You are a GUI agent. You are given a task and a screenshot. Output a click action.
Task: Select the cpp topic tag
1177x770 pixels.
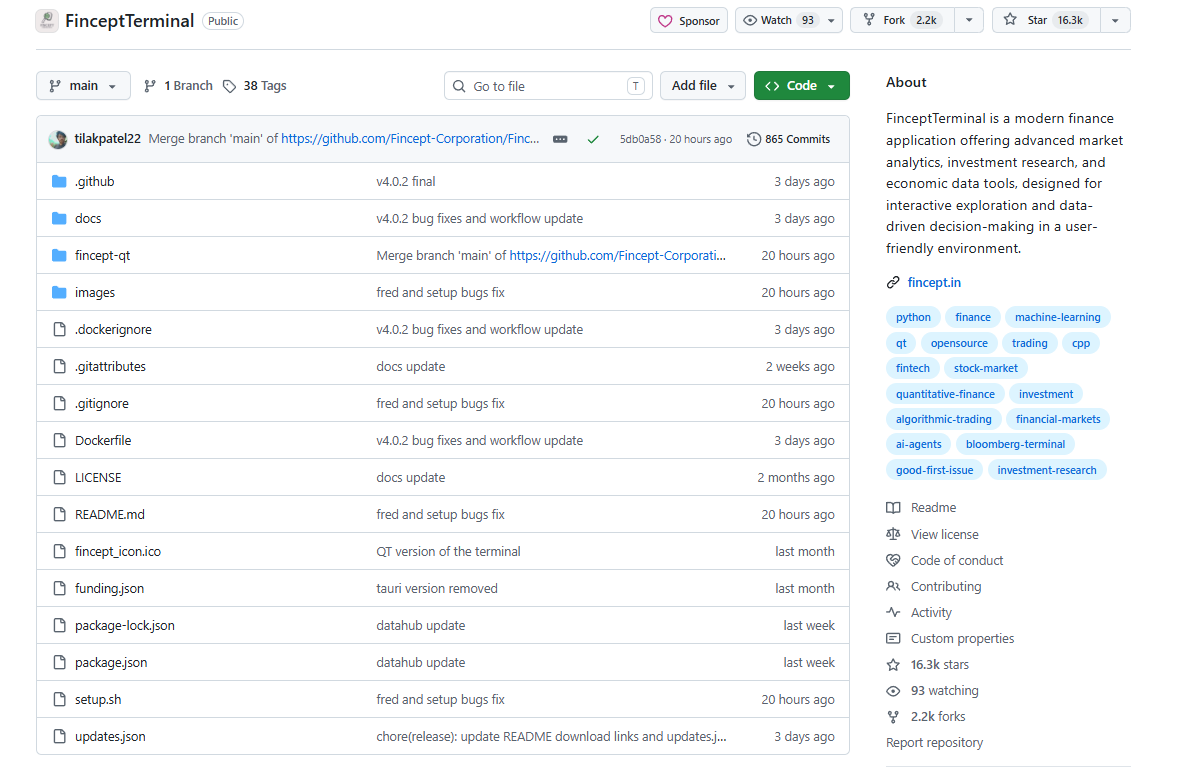[x=1080, y=343]
